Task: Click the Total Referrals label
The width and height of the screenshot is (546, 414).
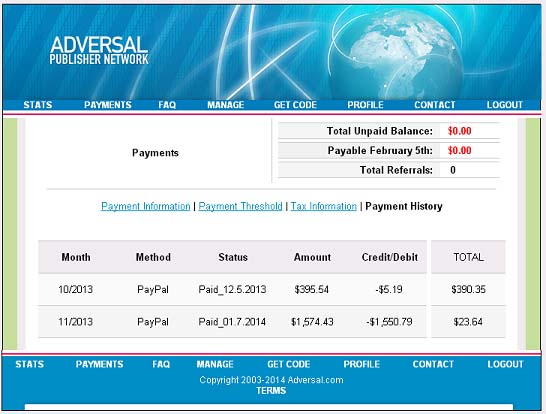Action: (396, 170)
